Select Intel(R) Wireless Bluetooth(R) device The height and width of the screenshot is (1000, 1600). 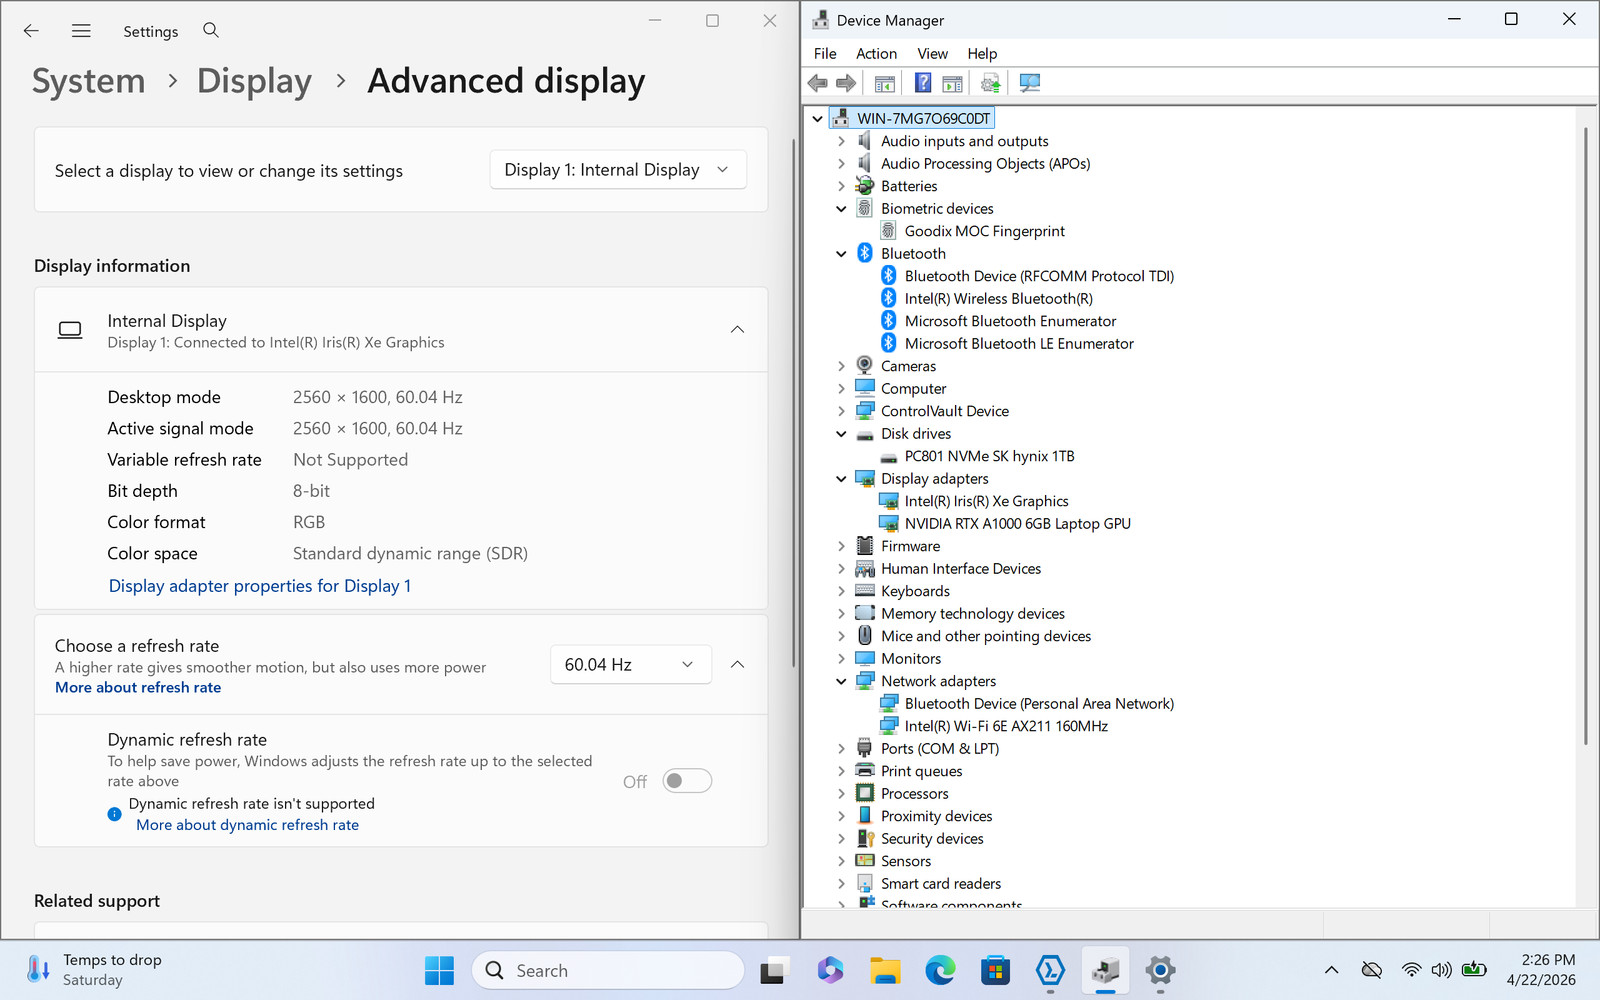pos(998,299)
